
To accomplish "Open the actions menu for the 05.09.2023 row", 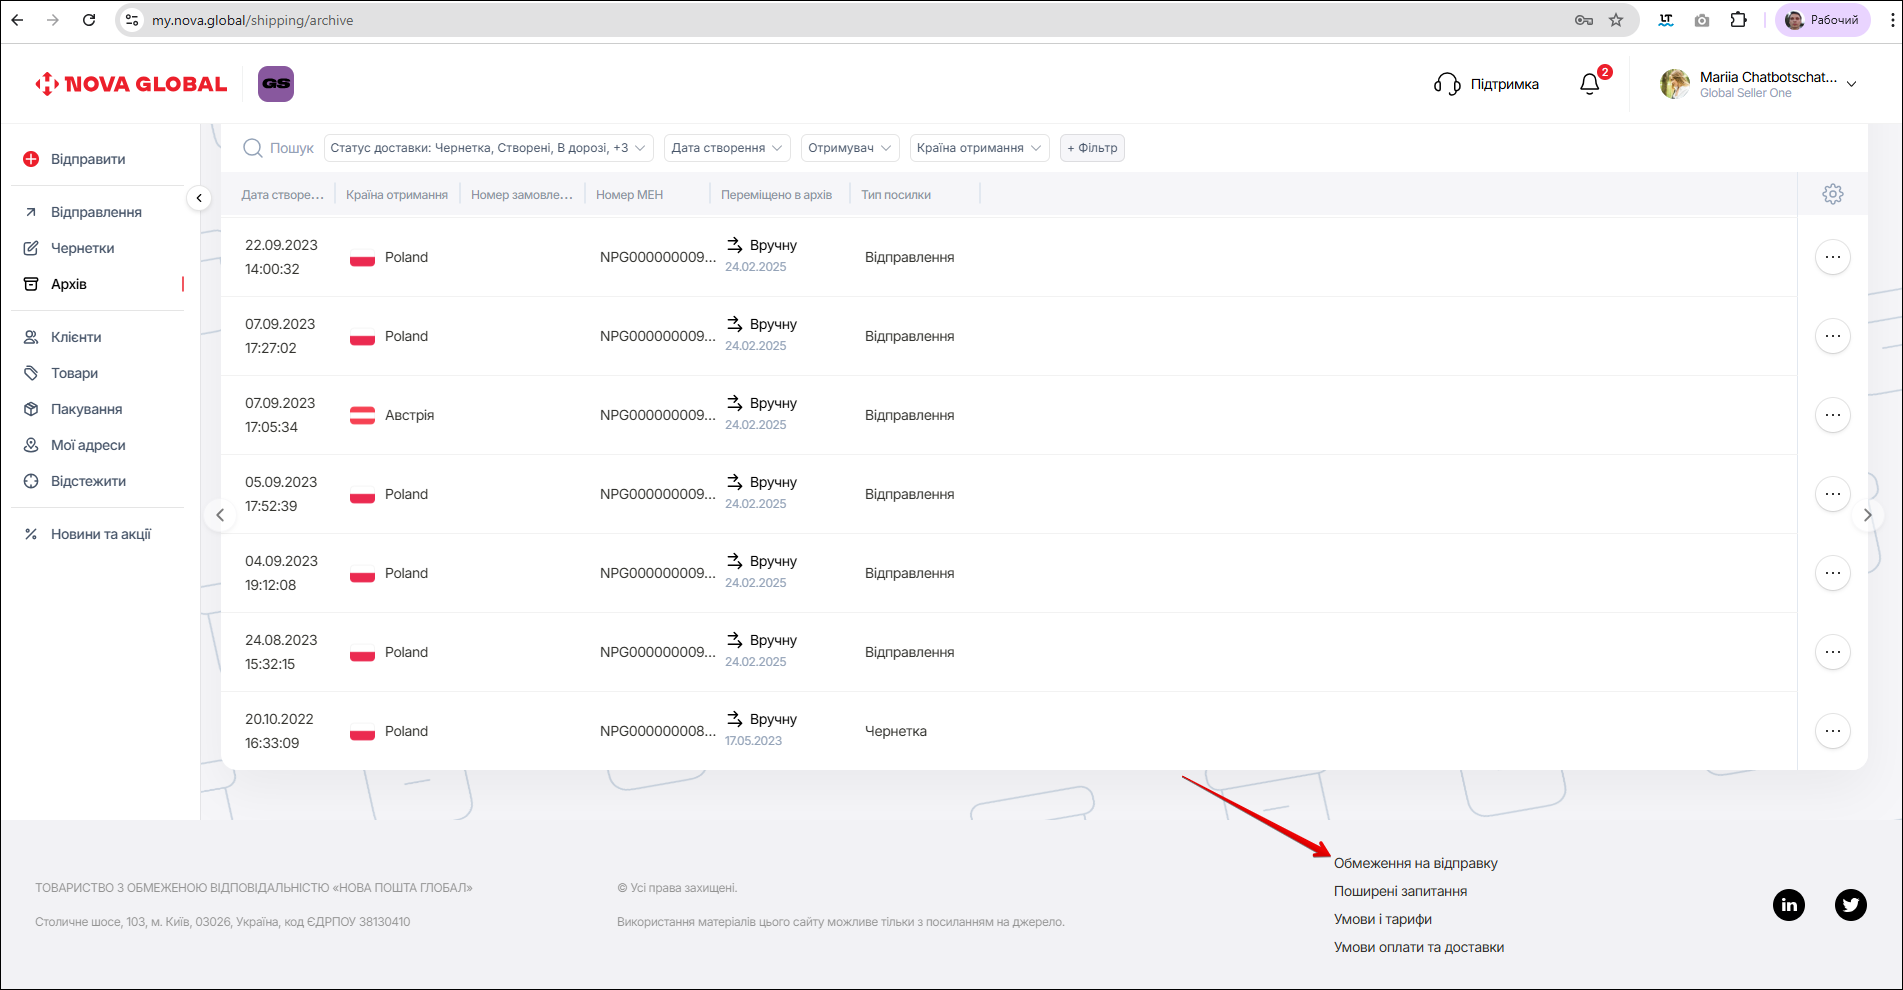I will point(1832,494).
